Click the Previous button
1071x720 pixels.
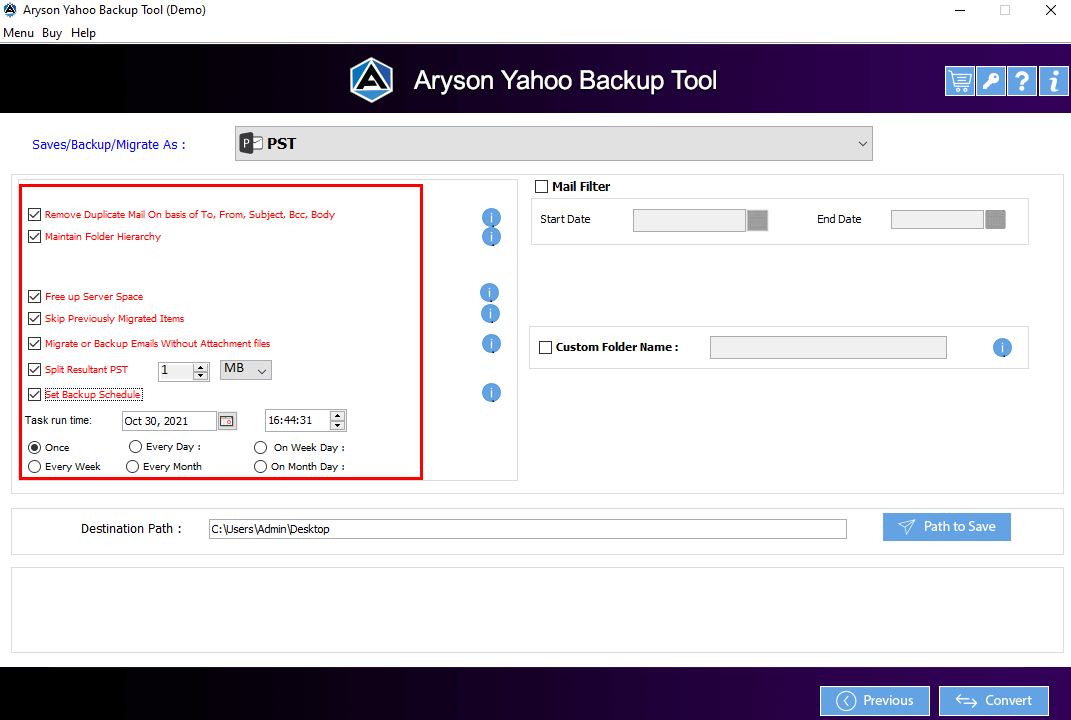pos(874,700)
